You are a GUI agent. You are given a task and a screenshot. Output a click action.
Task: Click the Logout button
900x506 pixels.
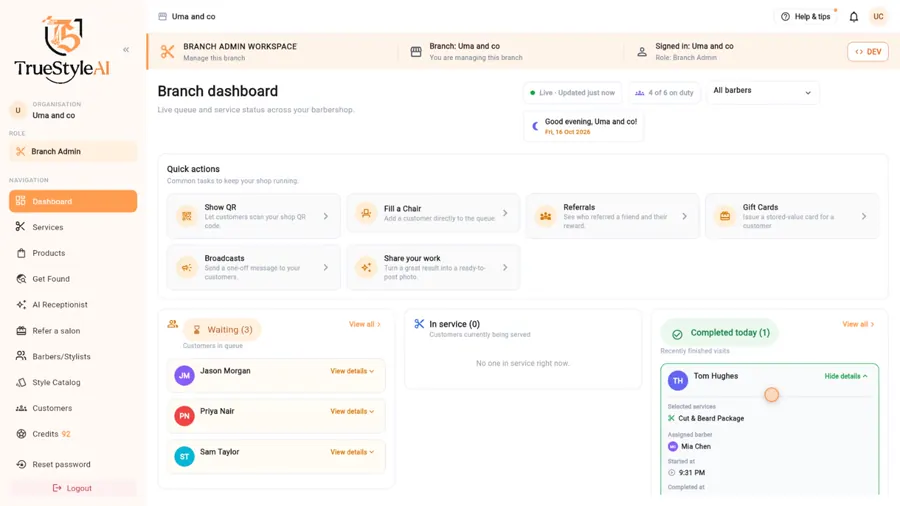[x=73, y=488]
